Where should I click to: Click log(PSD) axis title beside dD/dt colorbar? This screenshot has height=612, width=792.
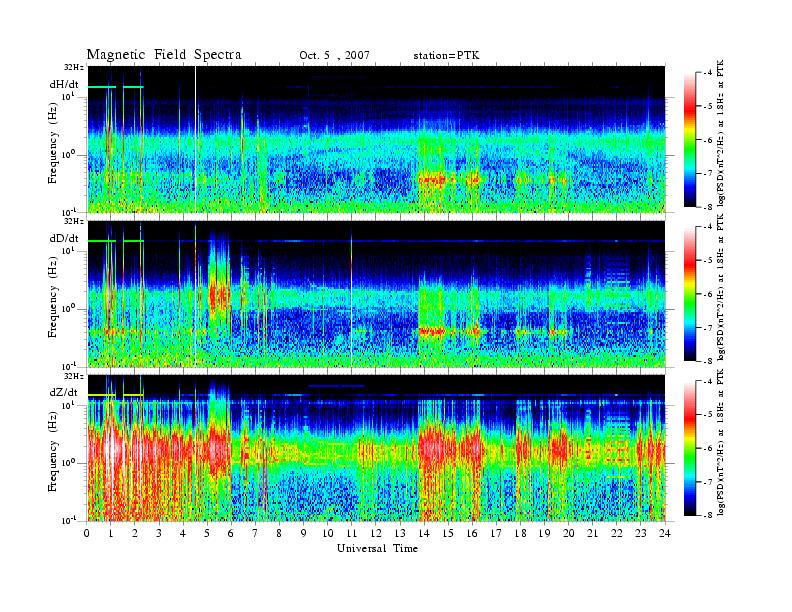(720, 287)
